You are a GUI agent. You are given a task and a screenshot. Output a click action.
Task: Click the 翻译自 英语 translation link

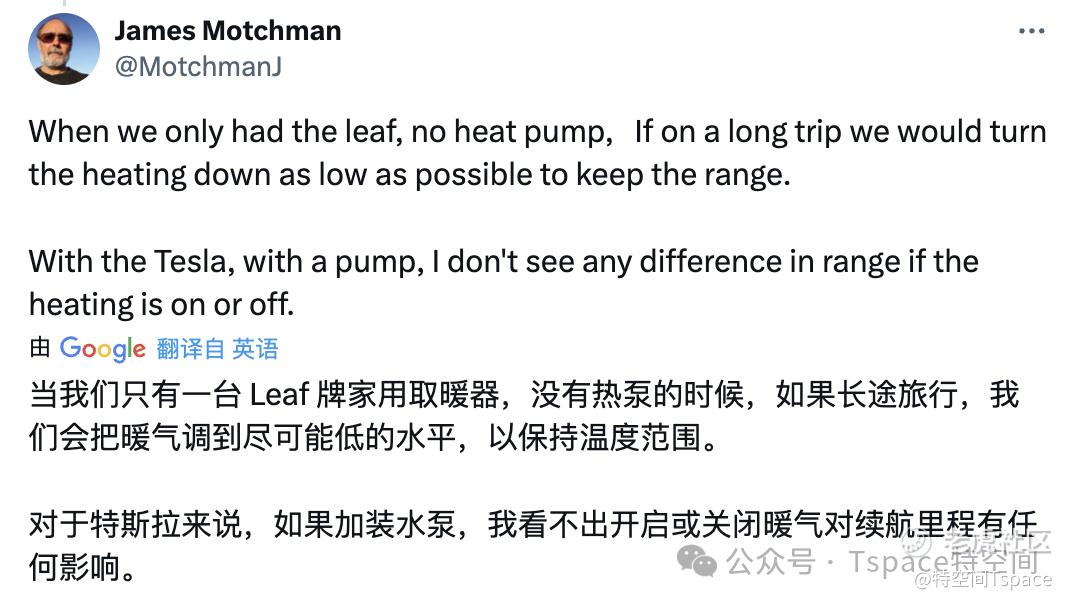tap(217, 348)
